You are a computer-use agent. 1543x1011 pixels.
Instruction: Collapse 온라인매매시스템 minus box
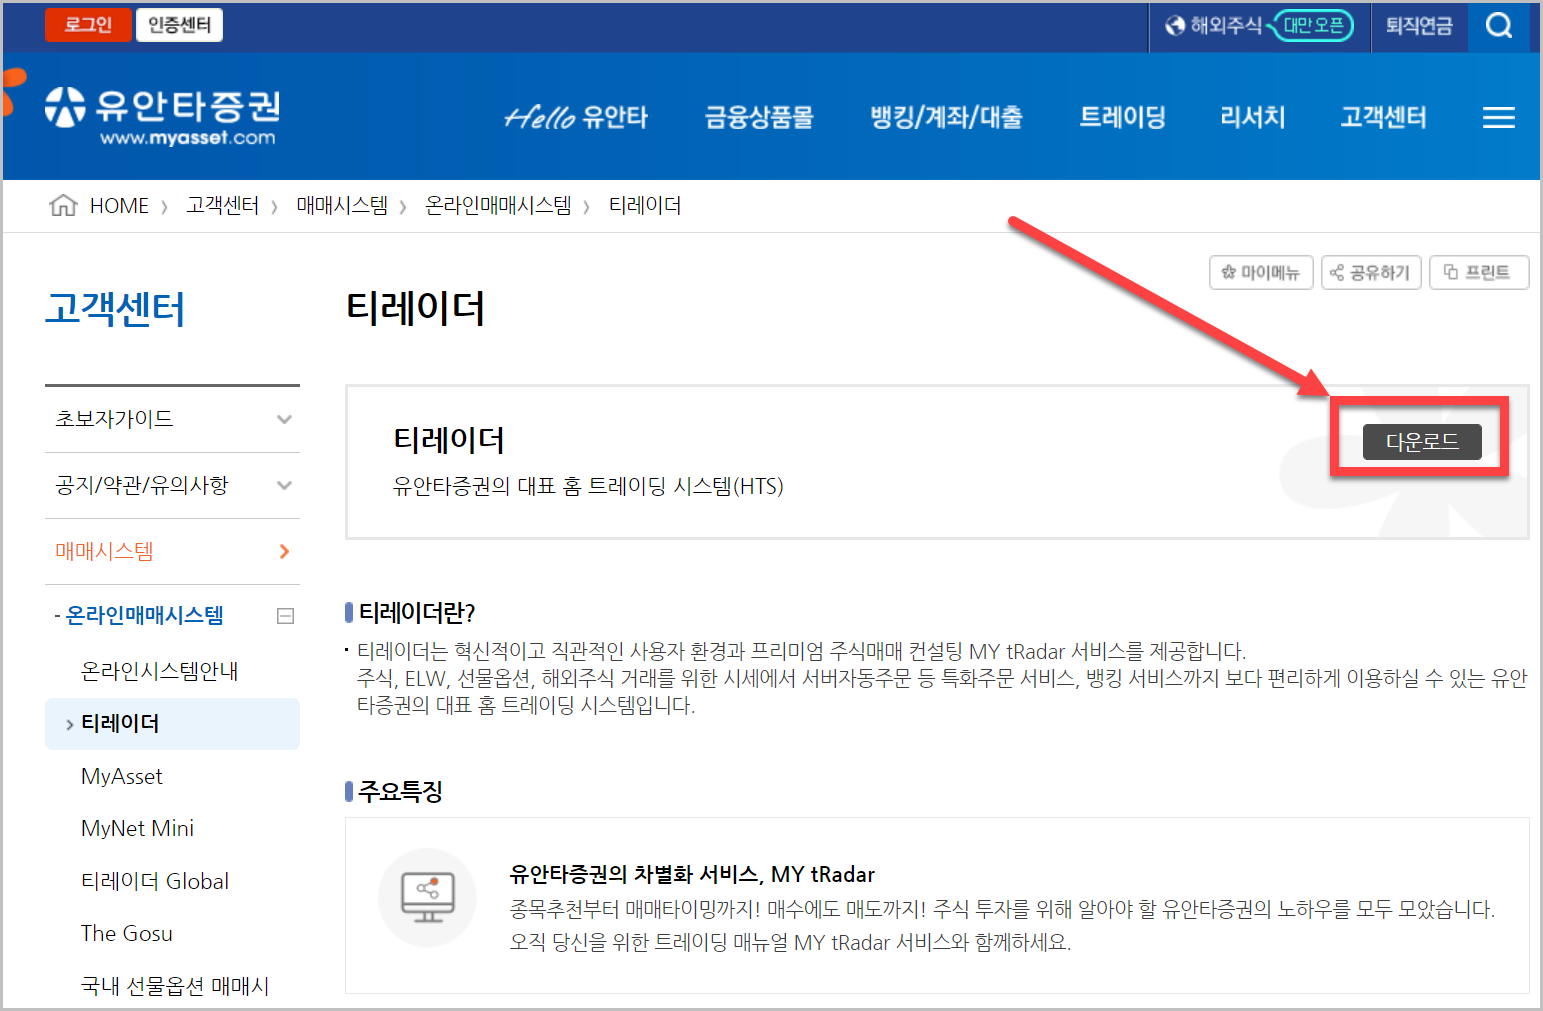click(285, 616)
